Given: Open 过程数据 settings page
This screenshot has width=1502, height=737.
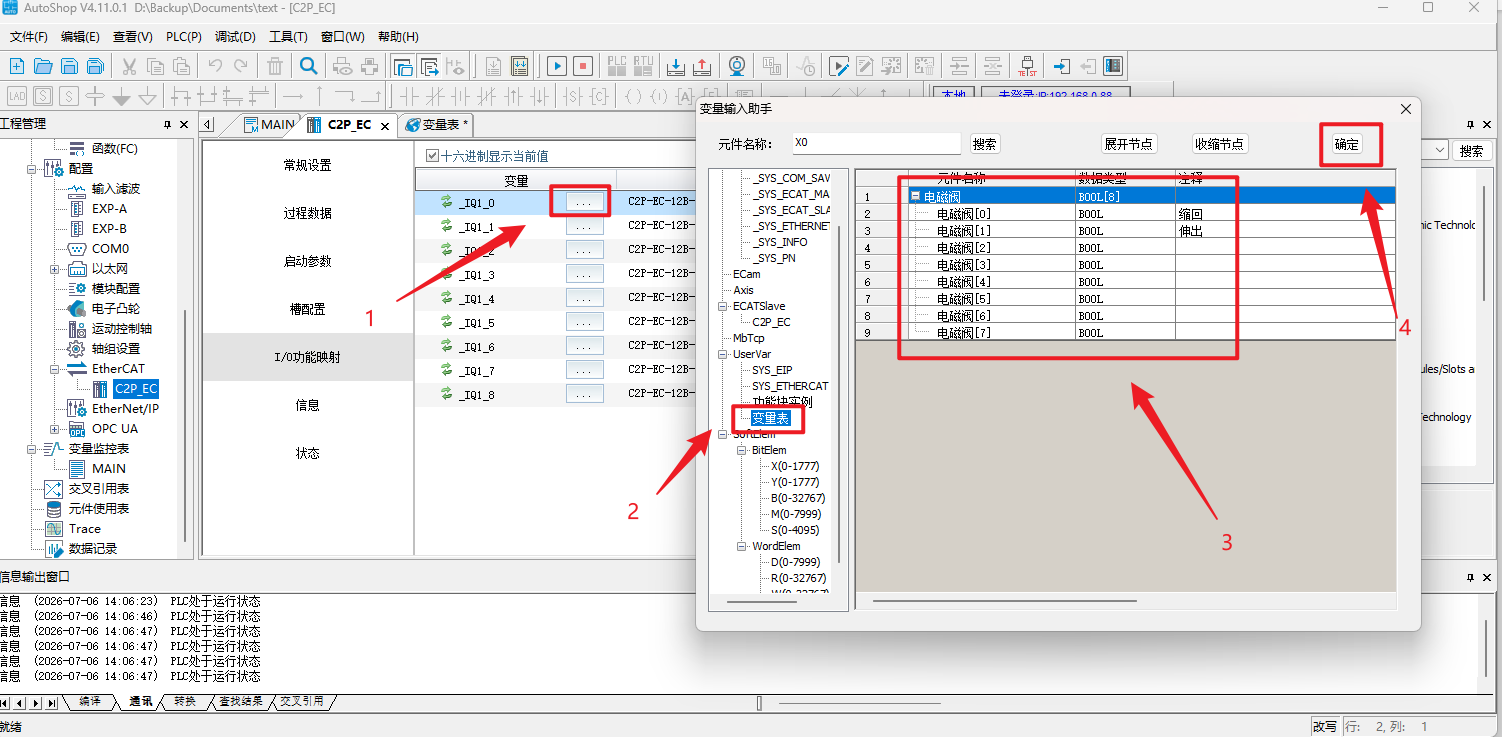Looking at the screenshot, I should tap(307, 213).
